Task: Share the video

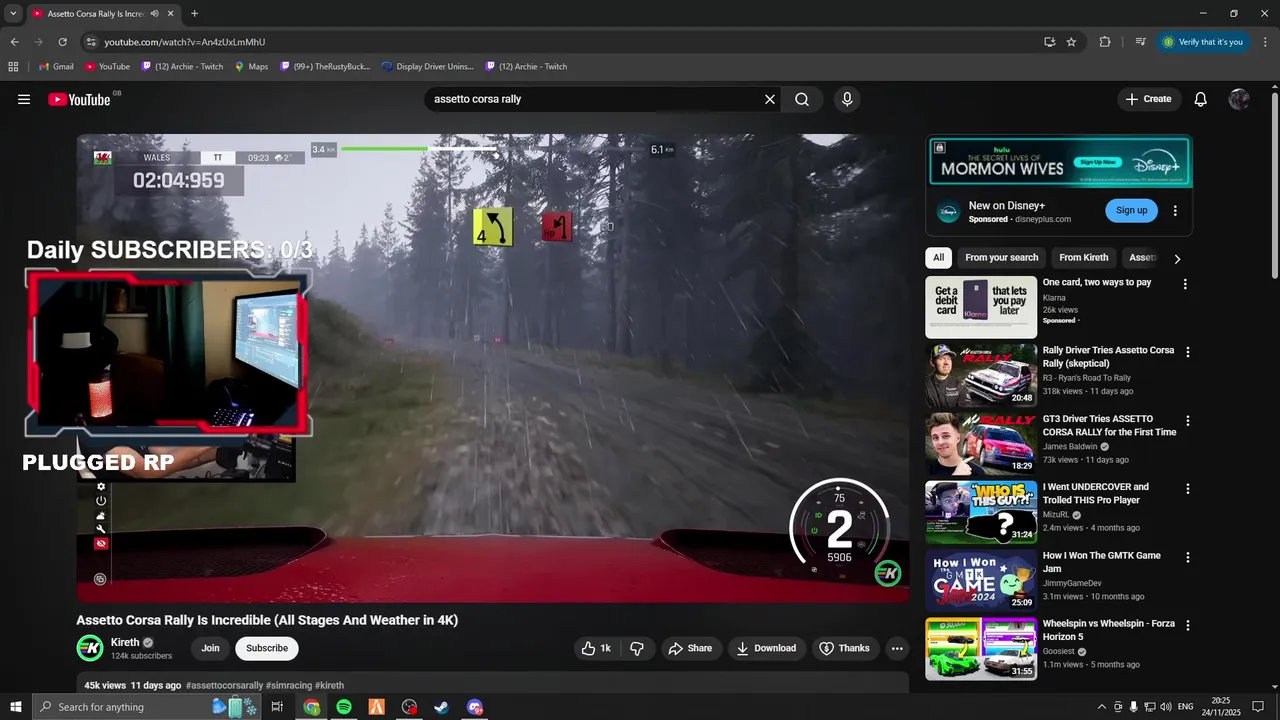Action: click(x=690, y=648)
